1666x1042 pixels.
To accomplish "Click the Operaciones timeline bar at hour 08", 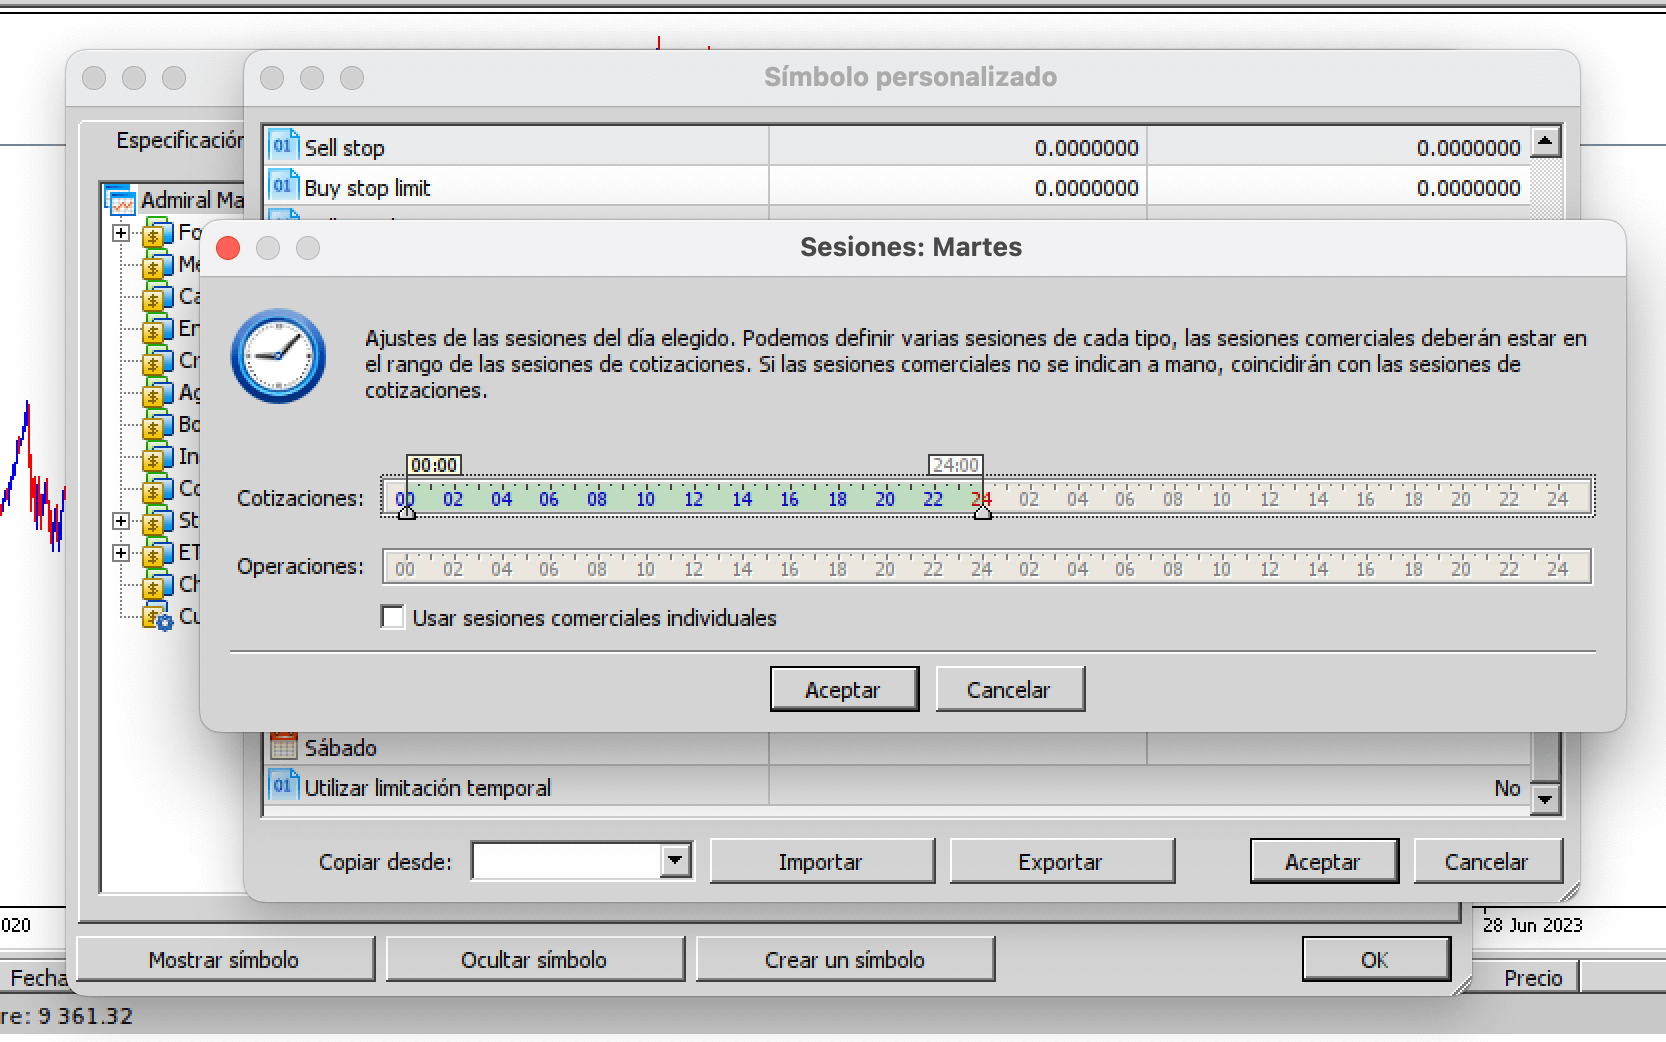I will pos(597,568).
